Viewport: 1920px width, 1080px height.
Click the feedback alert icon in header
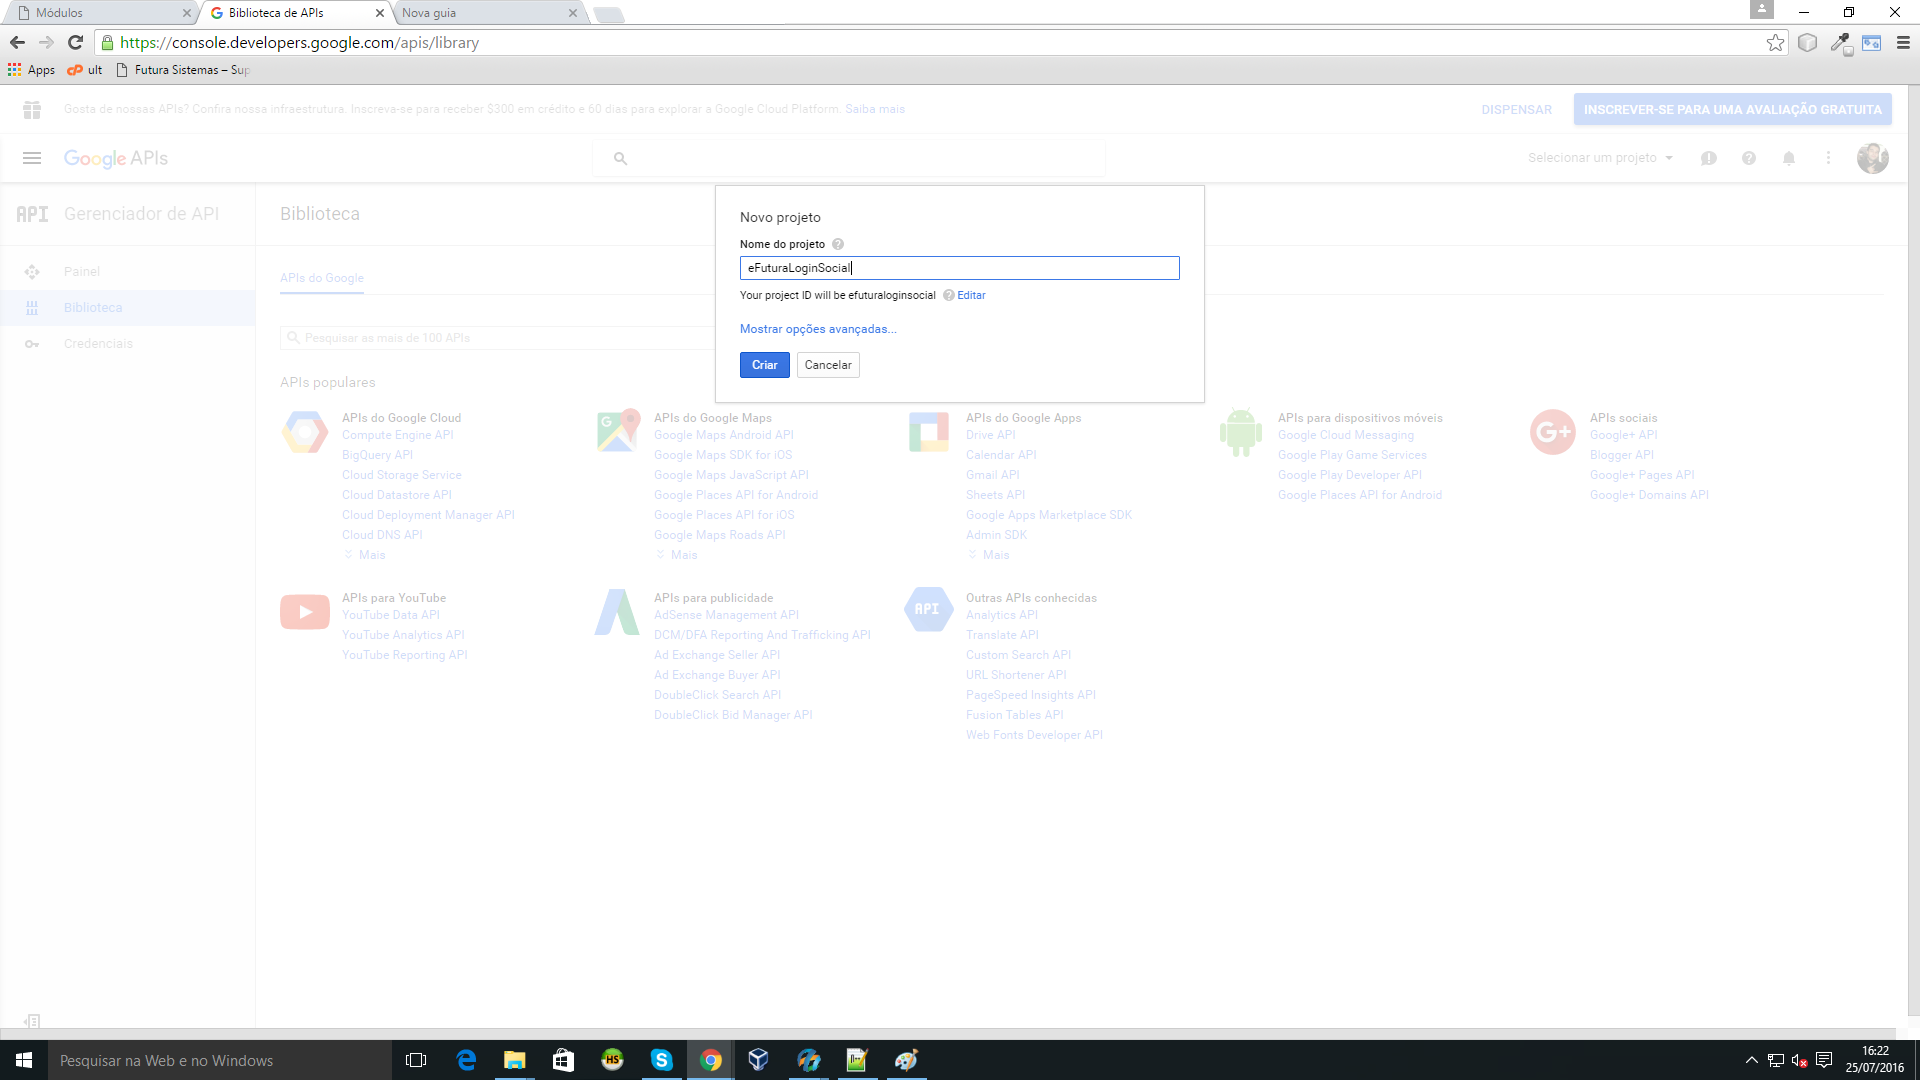1709,158
